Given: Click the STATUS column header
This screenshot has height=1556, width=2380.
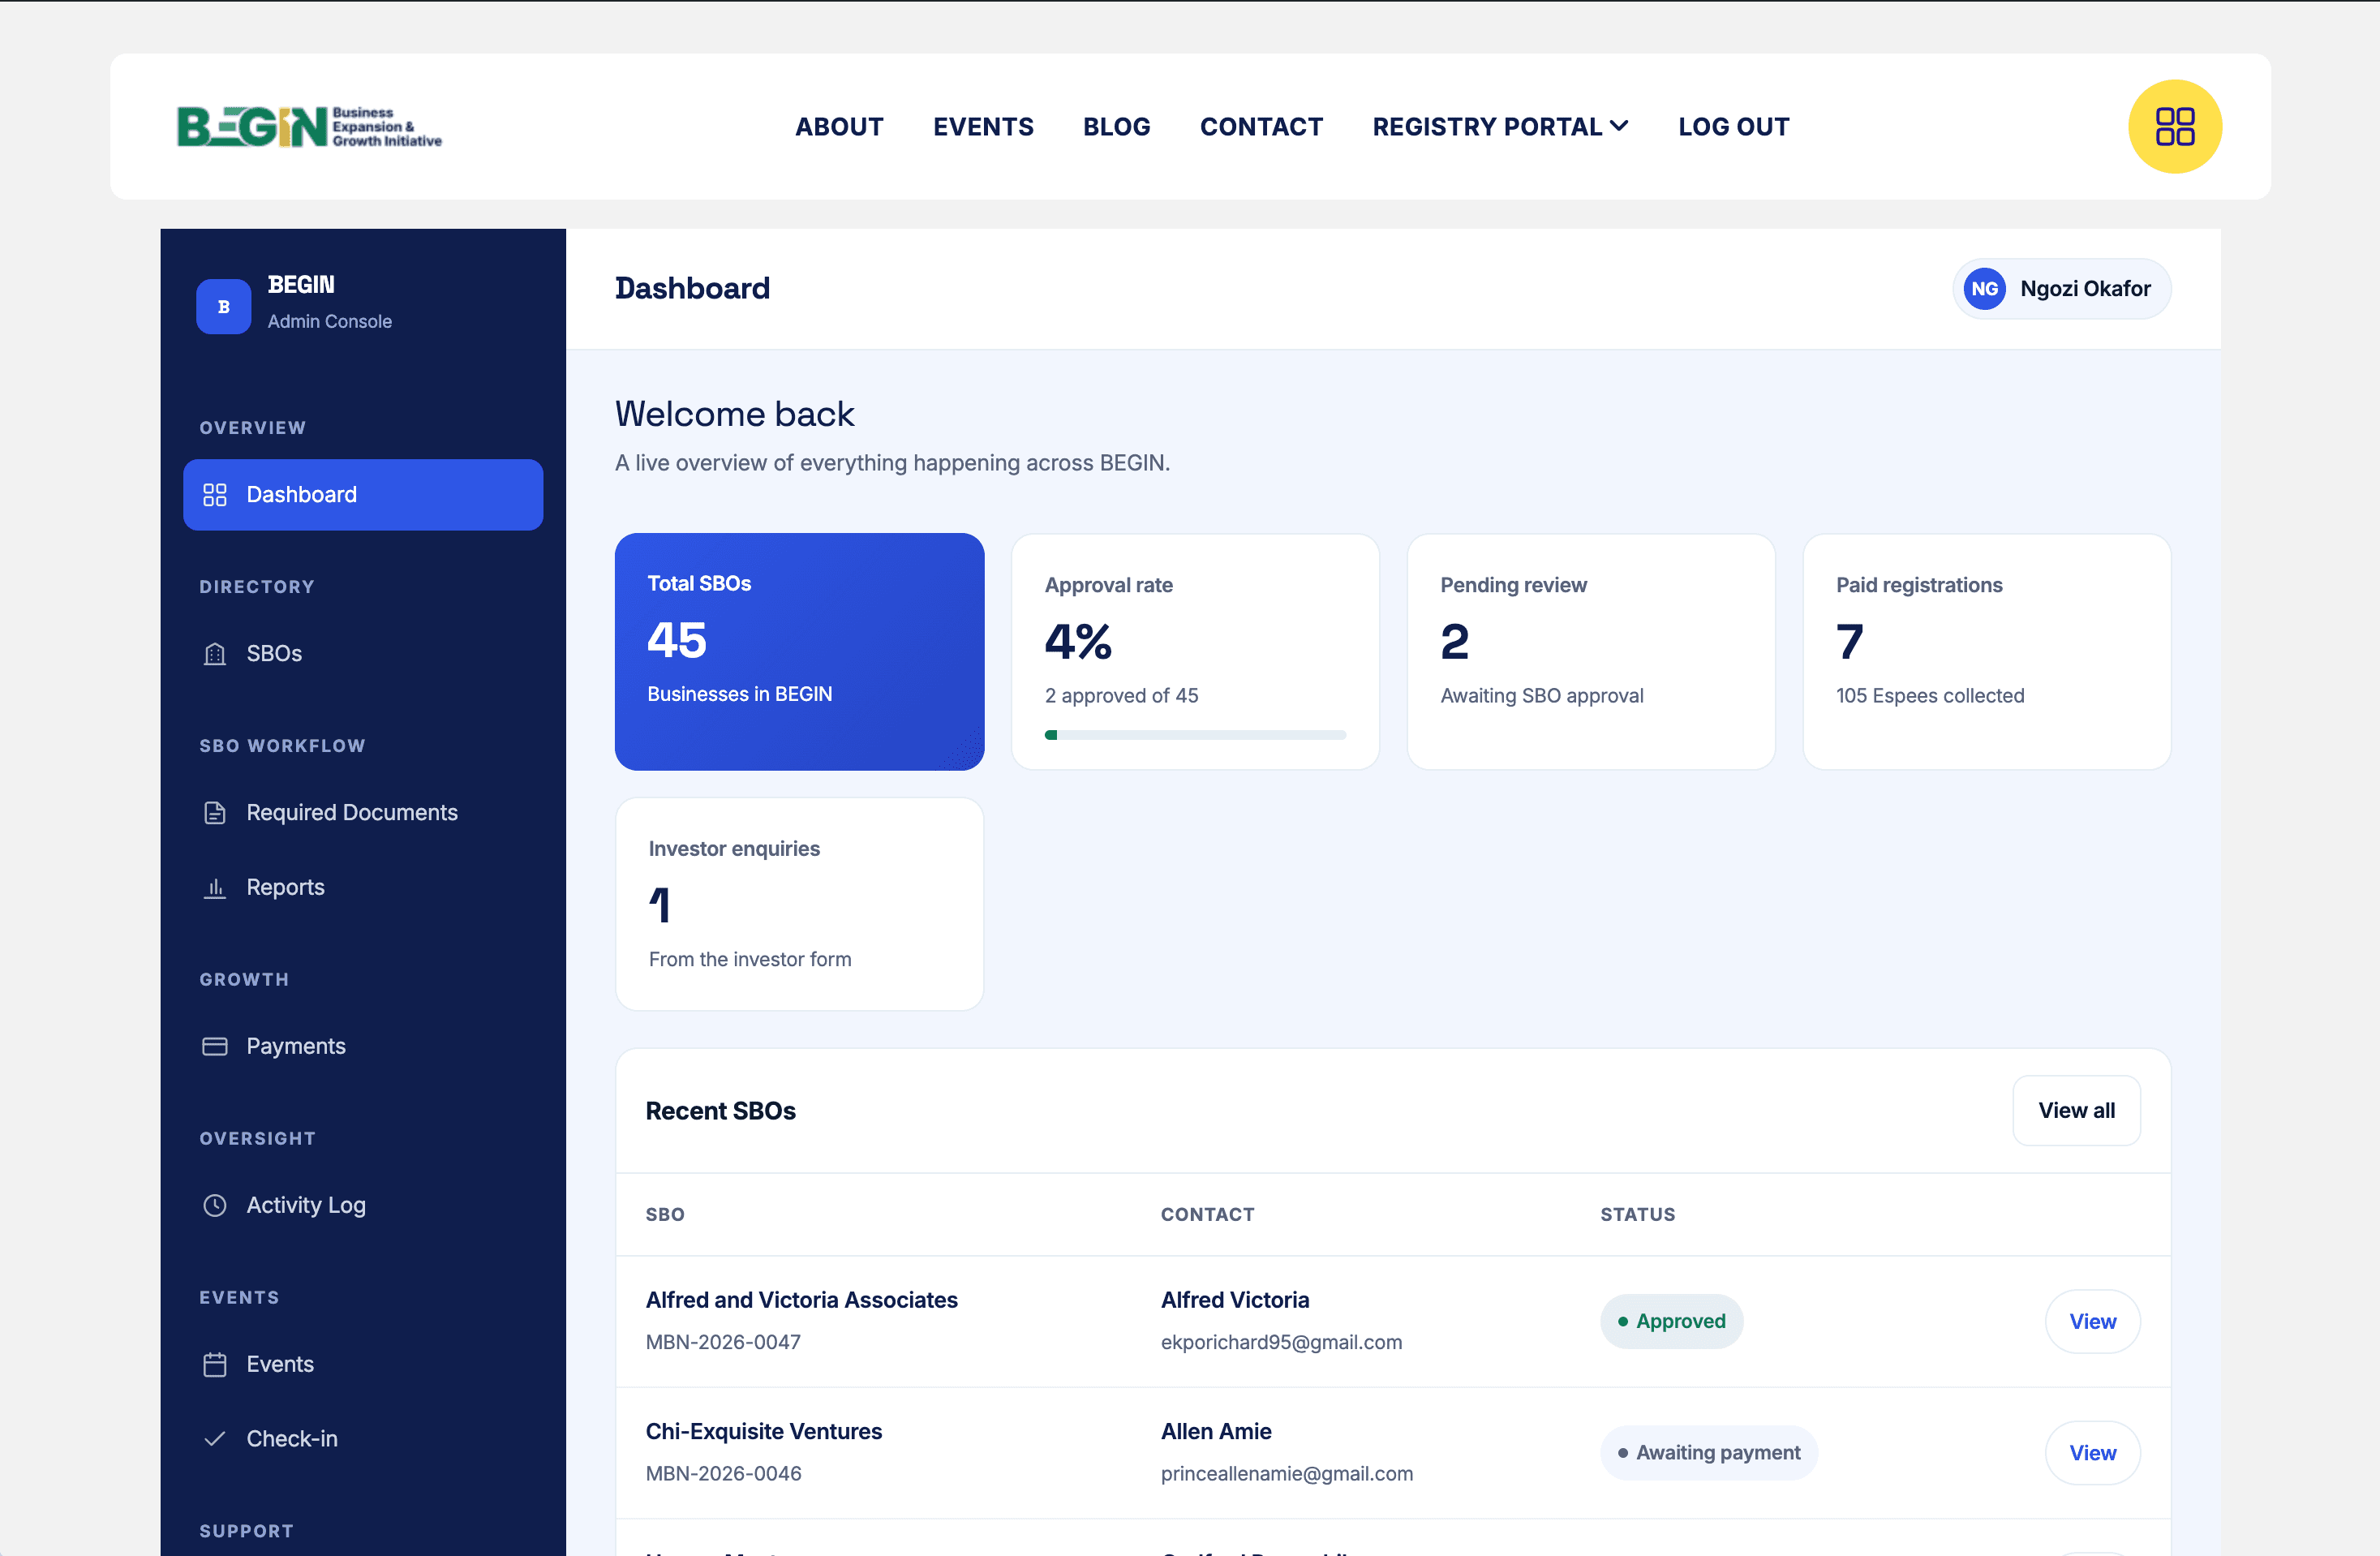Looking at the screenshot, I should (1637, 1215).
